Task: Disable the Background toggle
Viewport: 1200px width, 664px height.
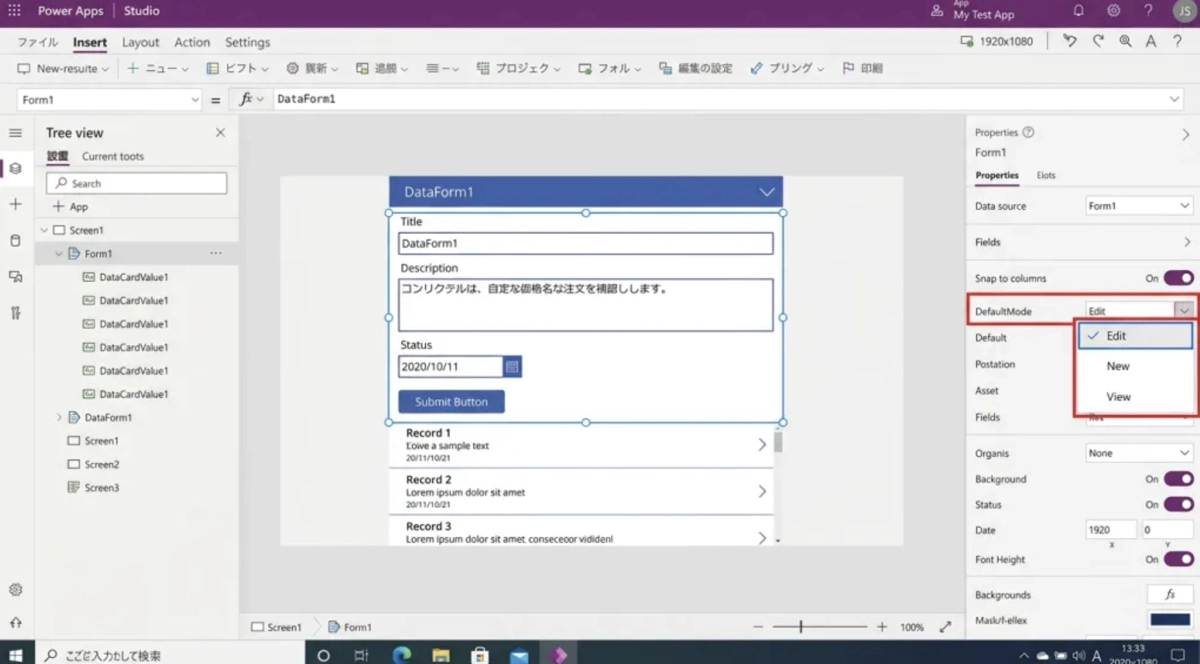Action: tap(1178, 479)
